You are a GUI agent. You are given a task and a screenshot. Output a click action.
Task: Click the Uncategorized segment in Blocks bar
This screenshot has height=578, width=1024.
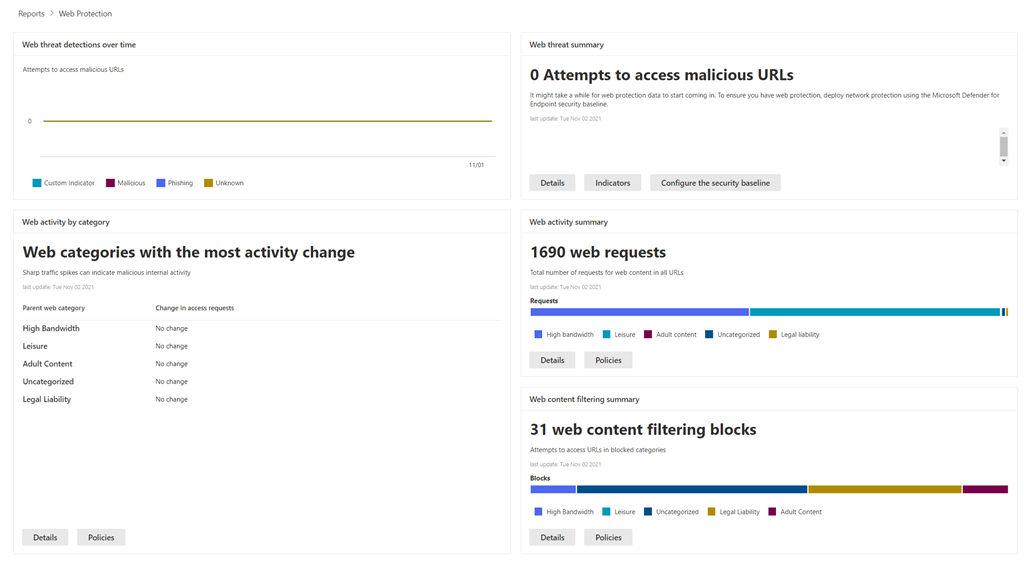tap(692, 489)
